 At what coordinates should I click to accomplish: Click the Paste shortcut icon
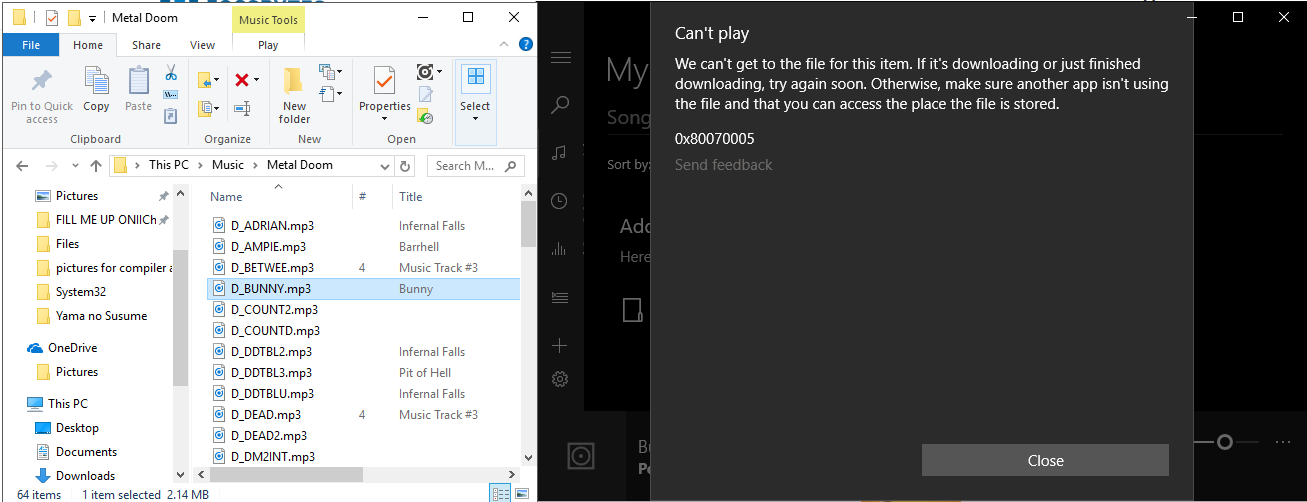click(x=171, y=116)
